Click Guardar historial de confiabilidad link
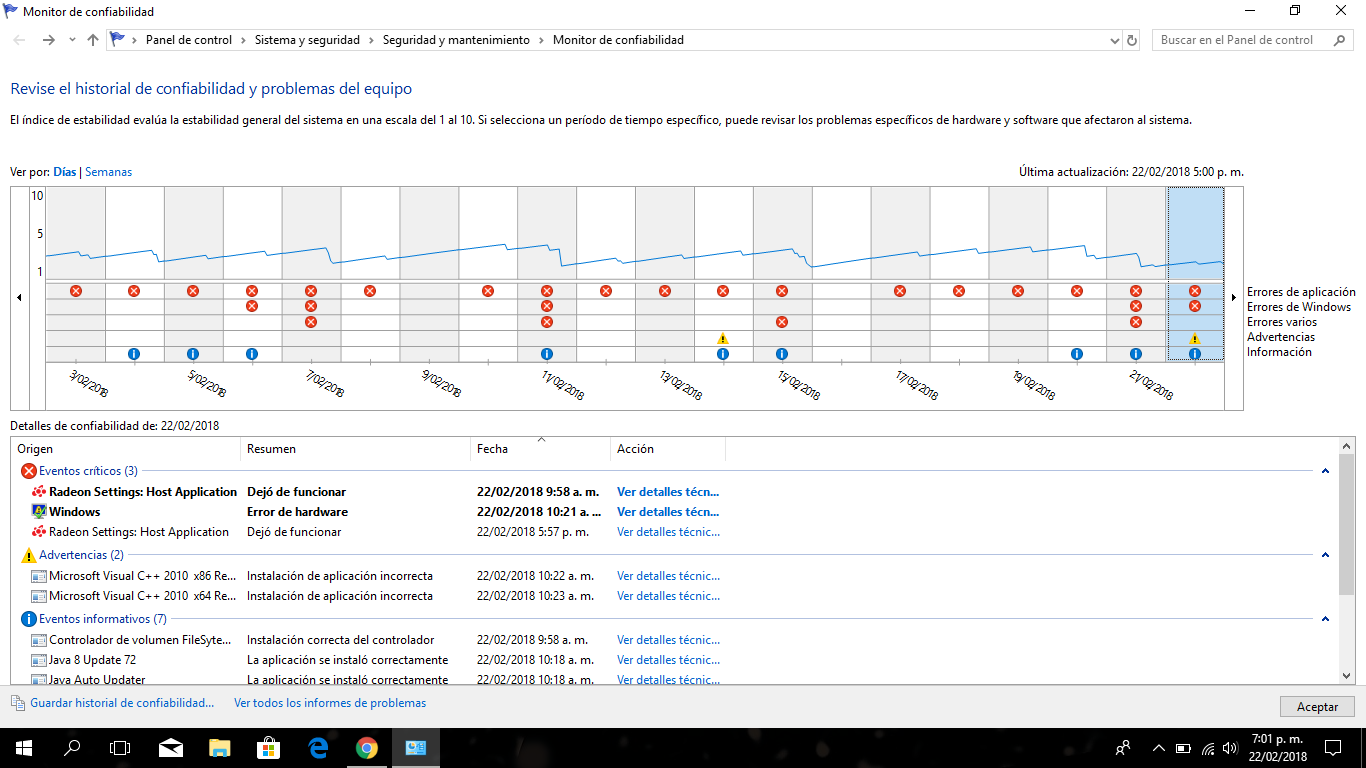 point(122,703)
